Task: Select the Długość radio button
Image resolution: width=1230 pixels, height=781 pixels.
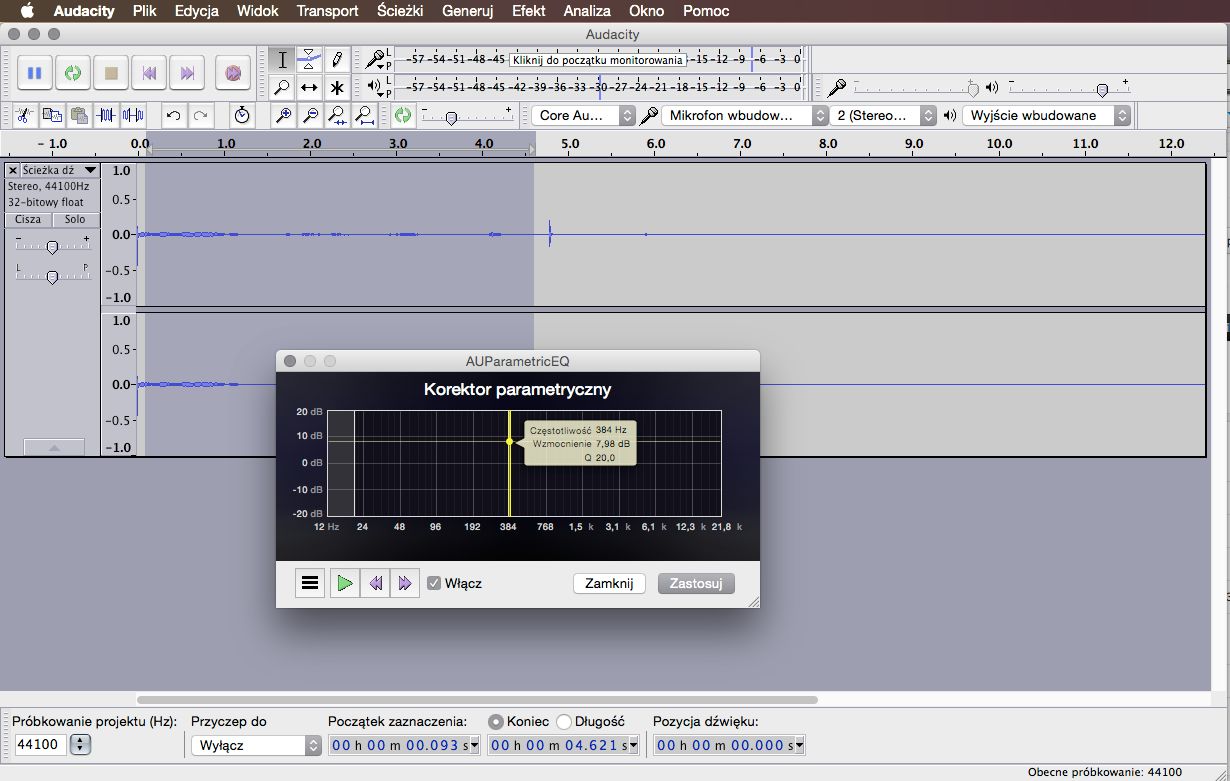Action: pos(564,721)
